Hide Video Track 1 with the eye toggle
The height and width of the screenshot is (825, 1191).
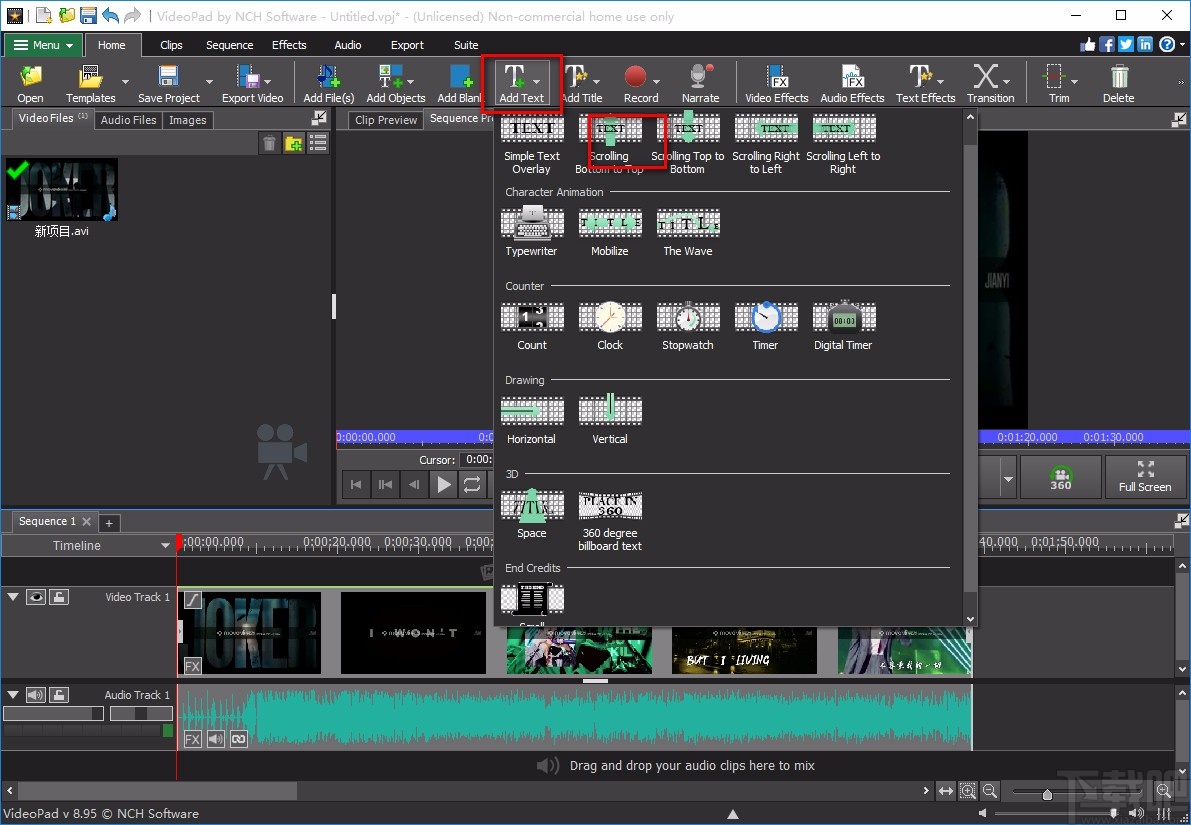(x=35, y=597)
